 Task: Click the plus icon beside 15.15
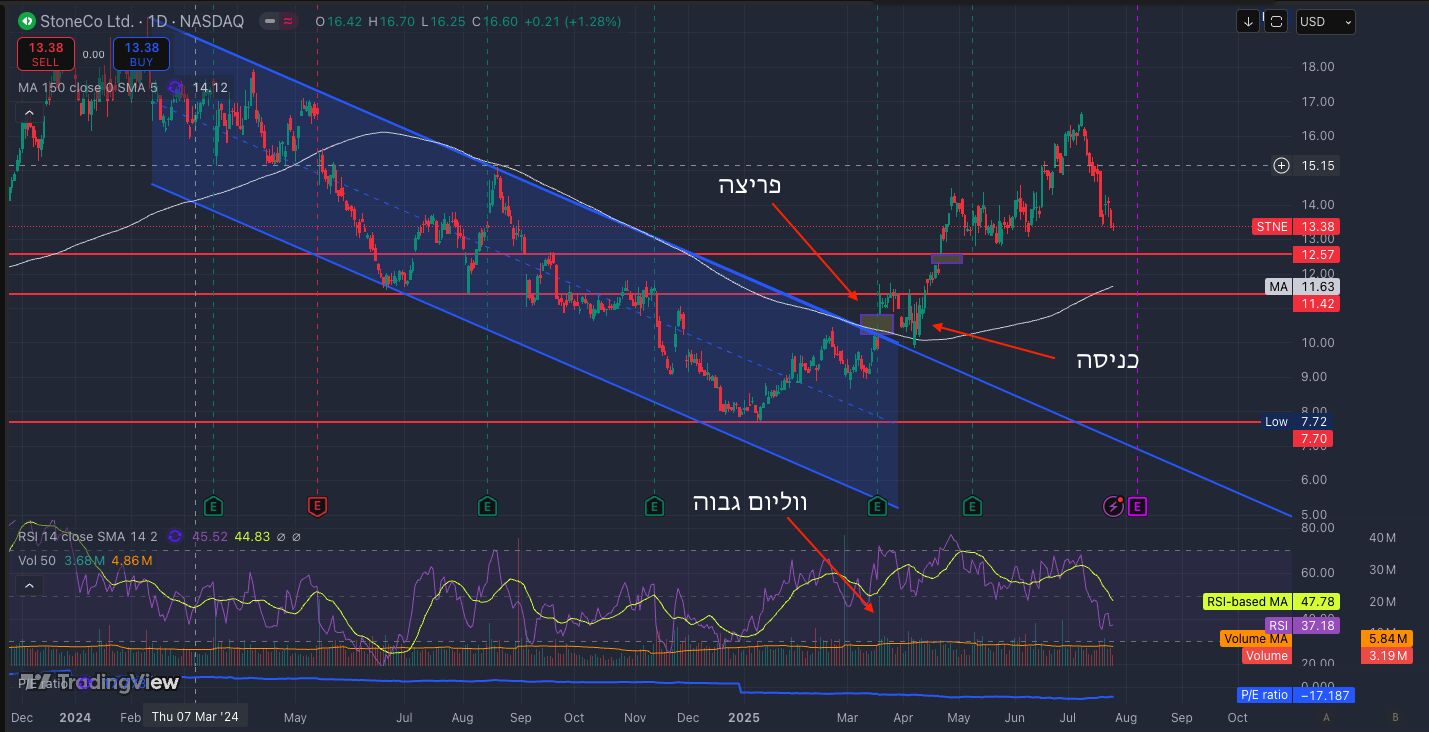click(1281, 165)
